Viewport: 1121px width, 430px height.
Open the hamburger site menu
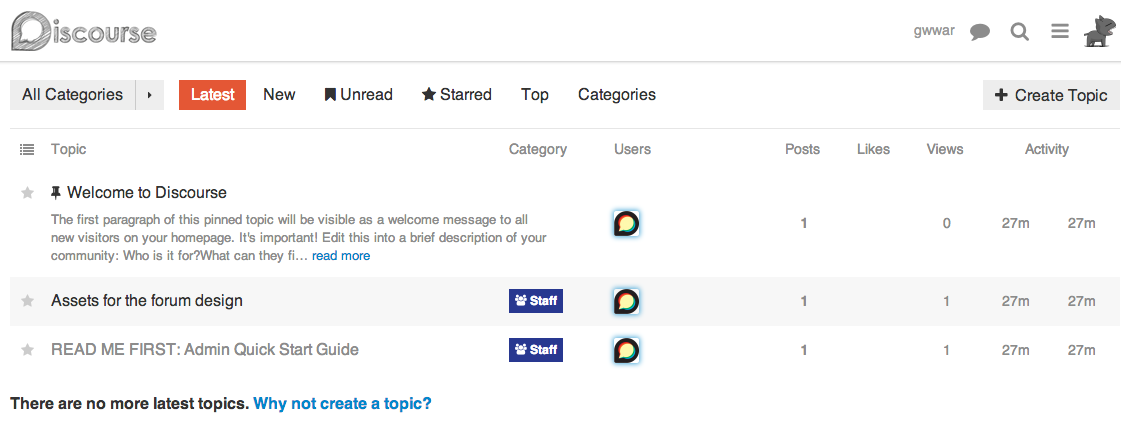[x=1060, y=32]
